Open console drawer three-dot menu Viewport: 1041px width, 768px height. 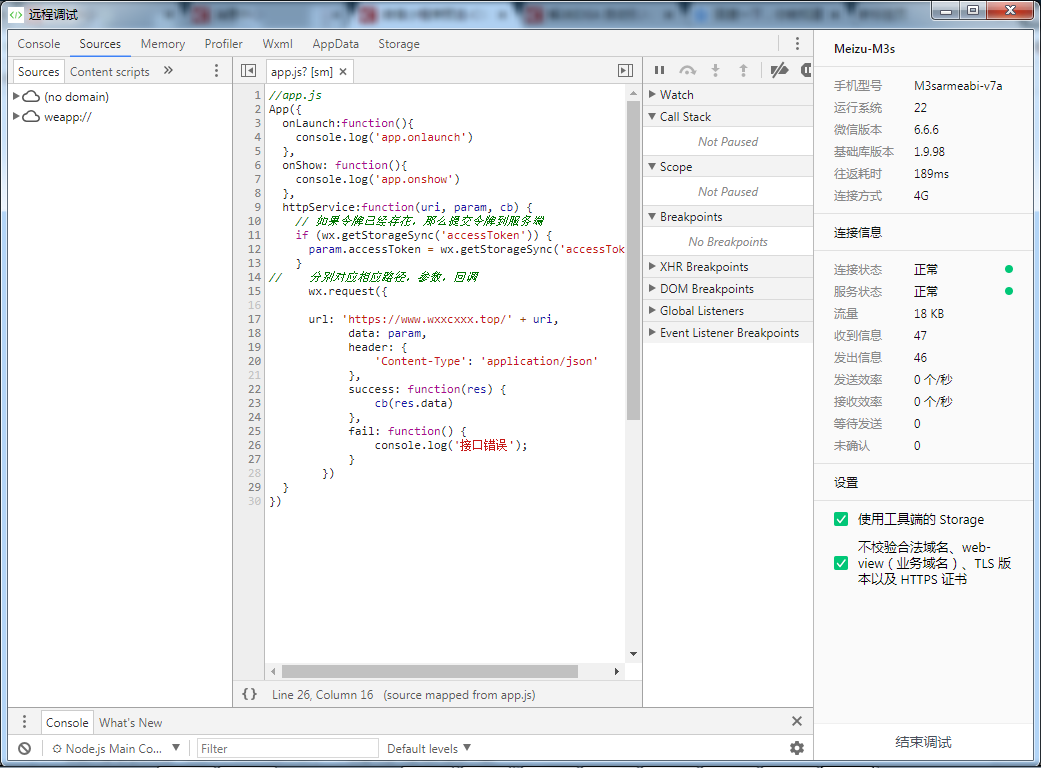coord(25,722)
